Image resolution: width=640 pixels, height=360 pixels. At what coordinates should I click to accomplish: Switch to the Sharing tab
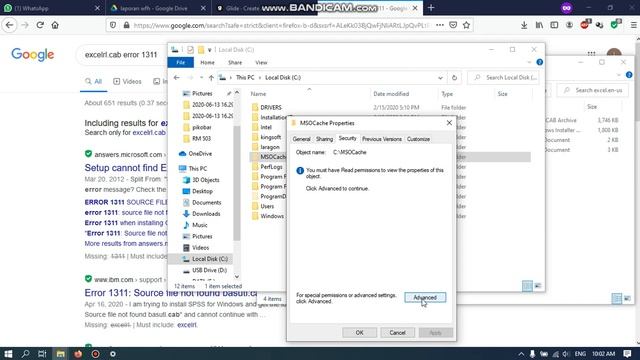pos(324,139)
